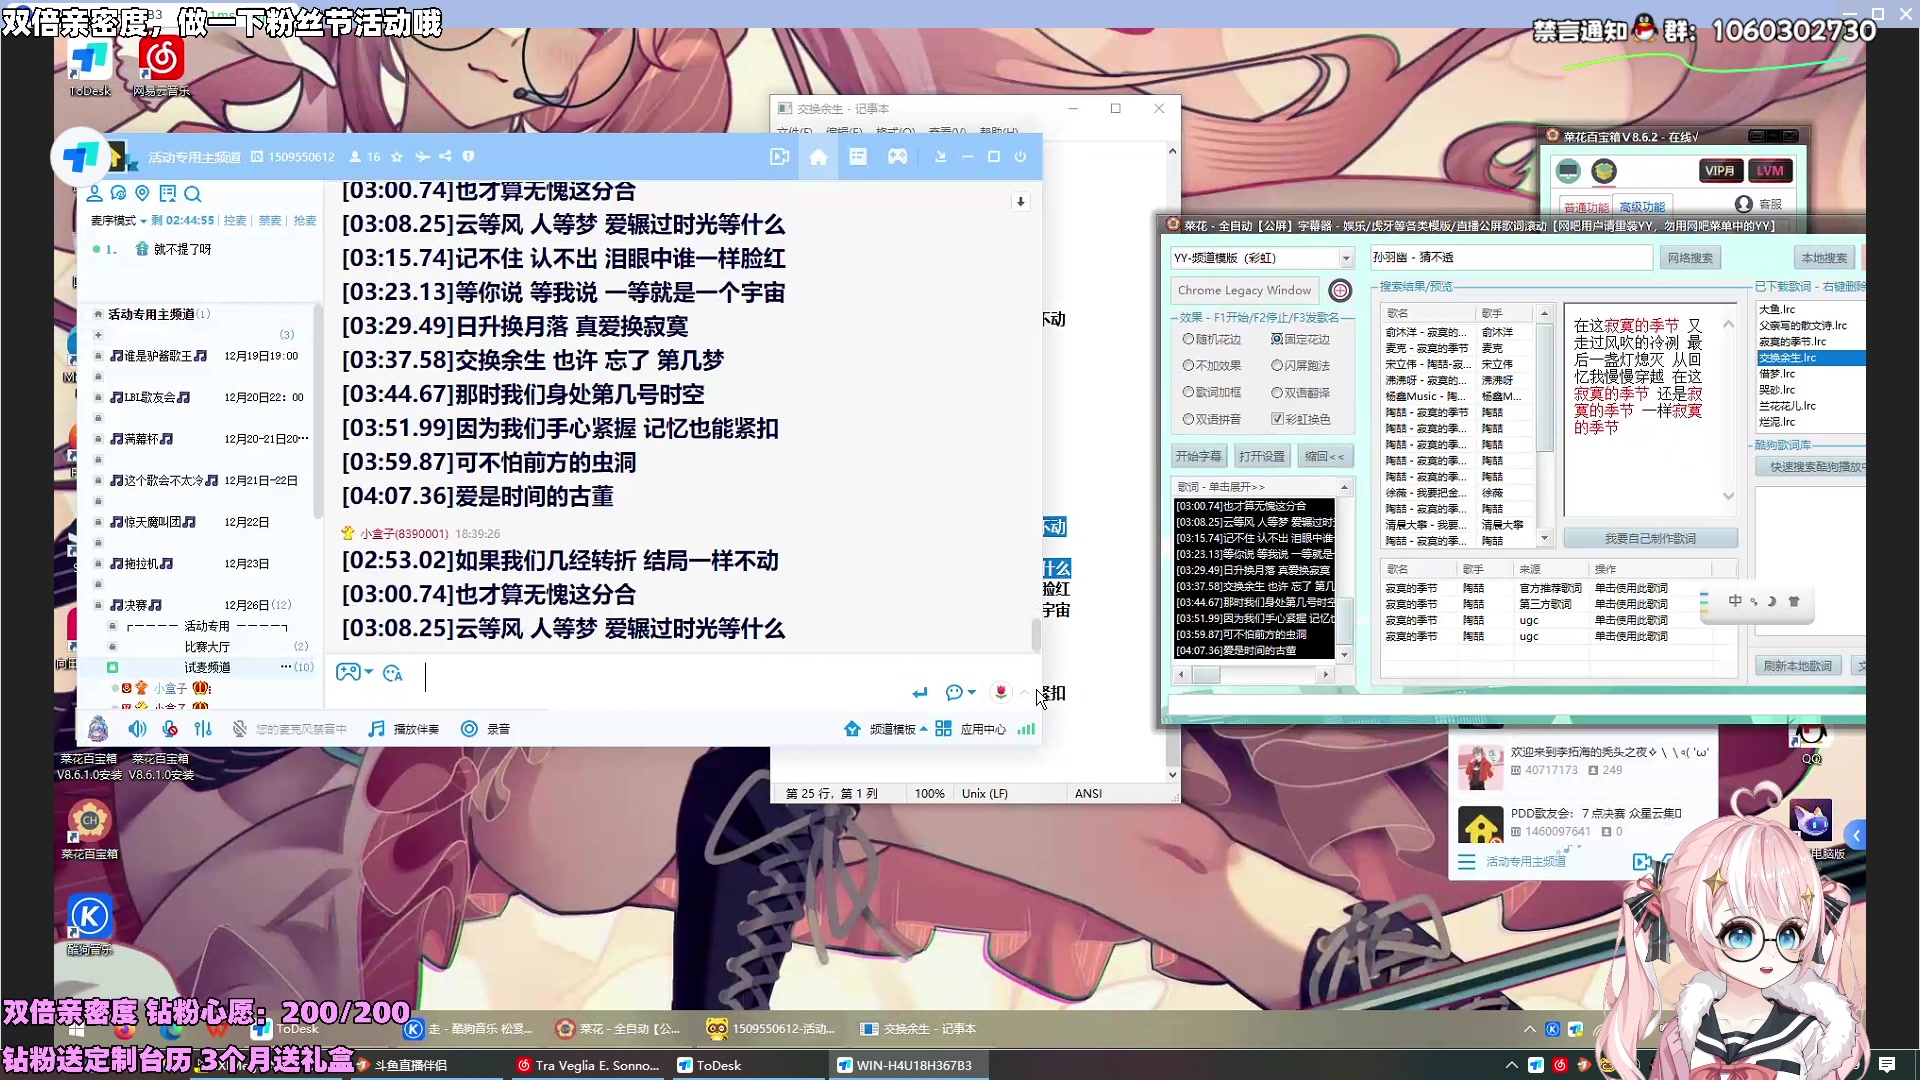Open the audio mixer sliders icon in YY
This screenshot has height=1080, width=1920.
[203, 729]
